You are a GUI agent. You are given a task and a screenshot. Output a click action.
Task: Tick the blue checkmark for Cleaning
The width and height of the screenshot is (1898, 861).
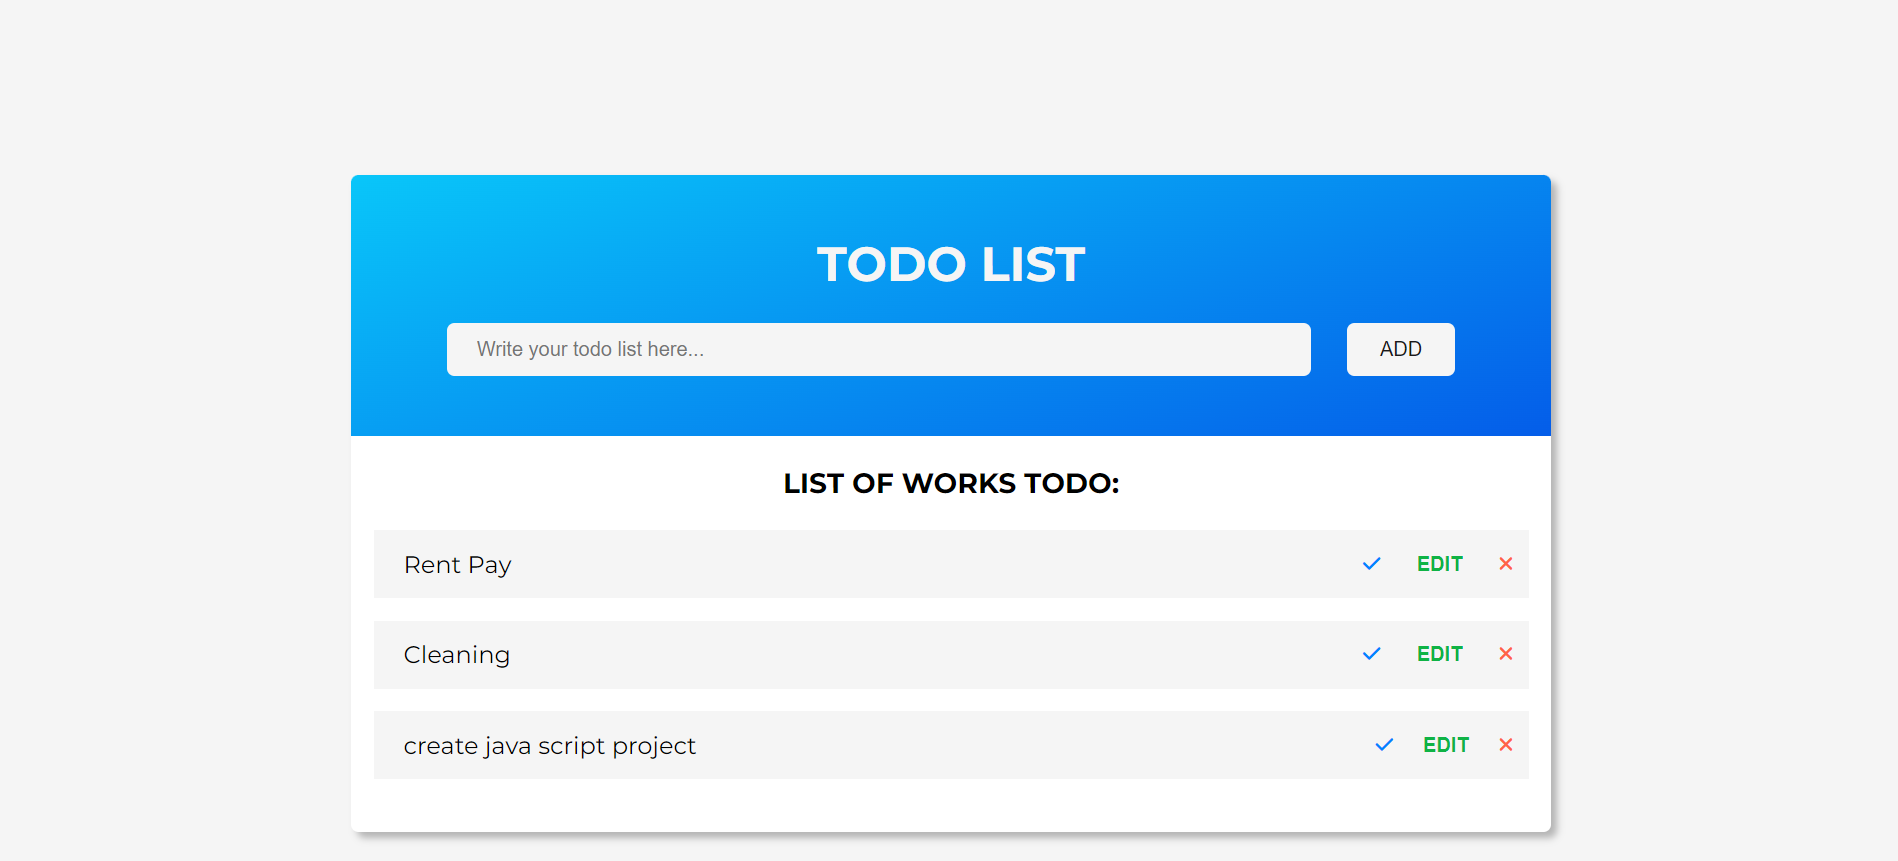(x=1371, y=654)
